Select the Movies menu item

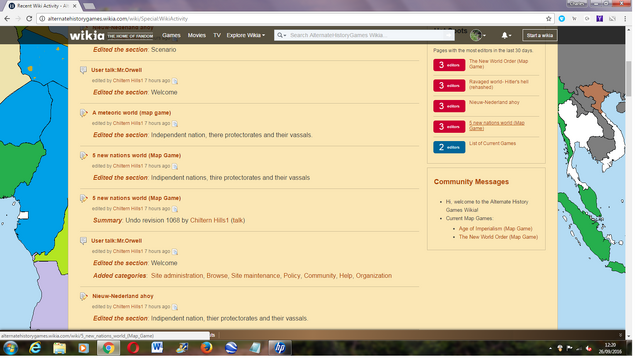pos(197,36)
